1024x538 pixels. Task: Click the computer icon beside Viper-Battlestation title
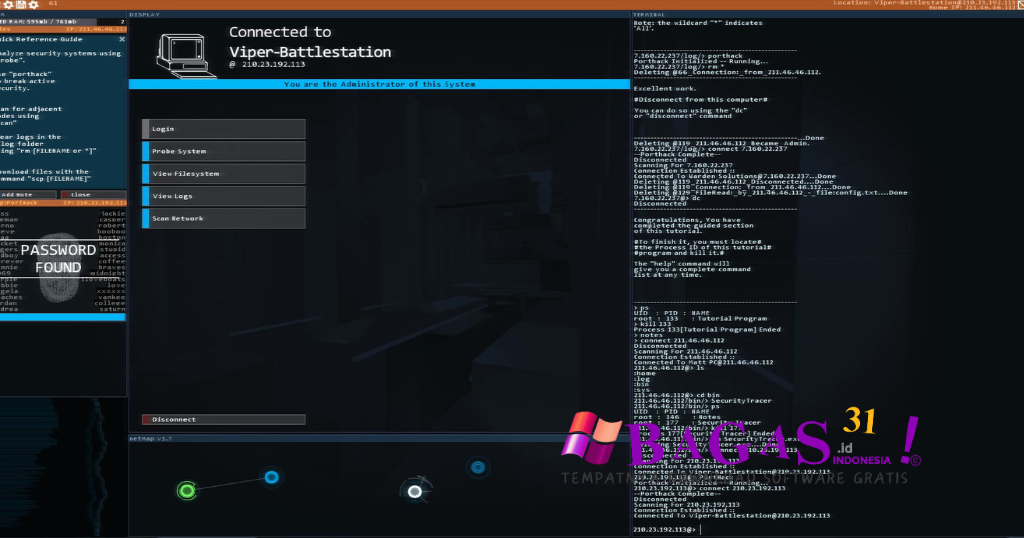(185, 56)
